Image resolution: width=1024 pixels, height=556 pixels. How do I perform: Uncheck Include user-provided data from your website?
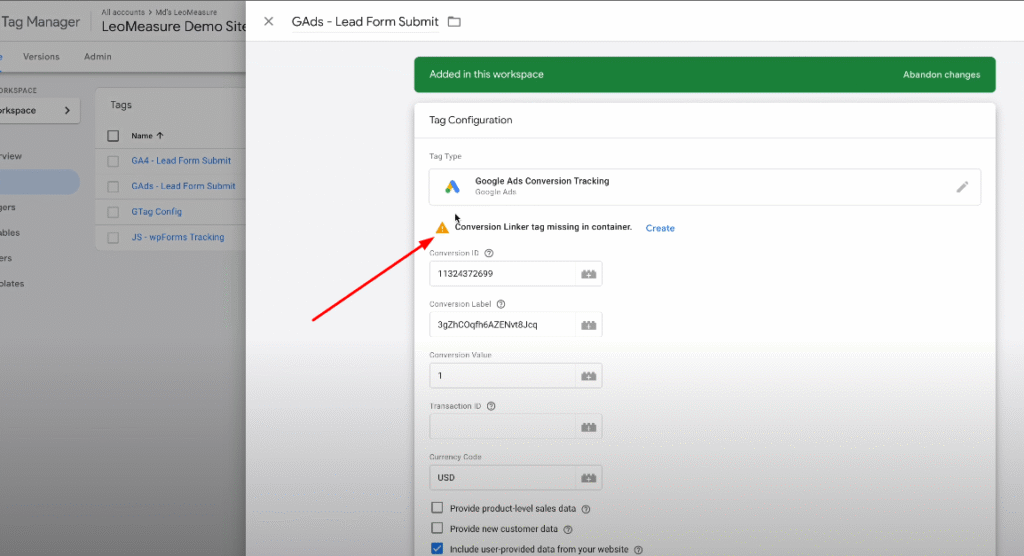point(437,549)
